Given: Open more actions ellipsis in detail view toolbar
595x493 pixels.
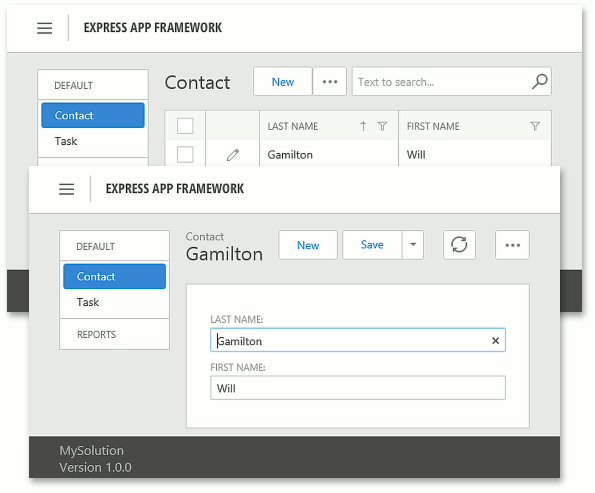Looking at the screenshot, I should [x=512, y=245].
